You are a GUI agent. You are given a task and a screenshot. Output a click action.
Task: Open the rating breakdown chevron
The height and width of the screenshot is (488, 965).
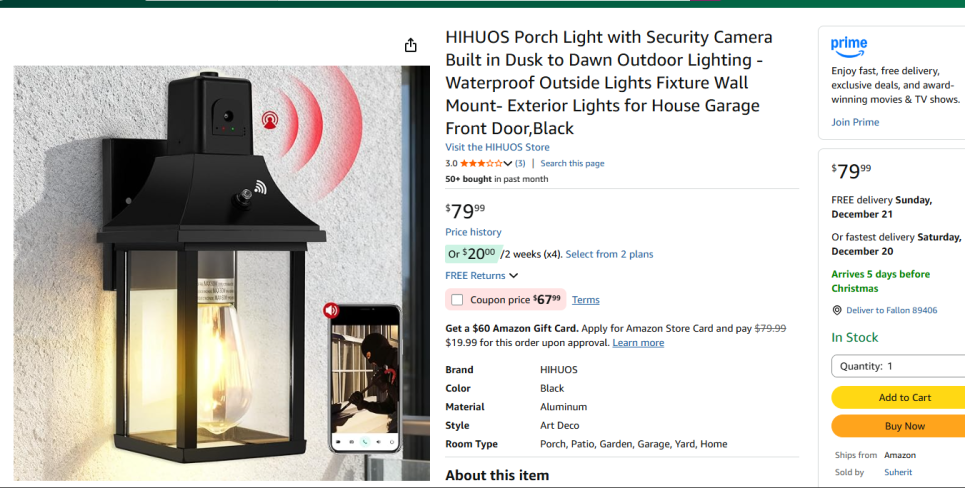tap(508, 164)
